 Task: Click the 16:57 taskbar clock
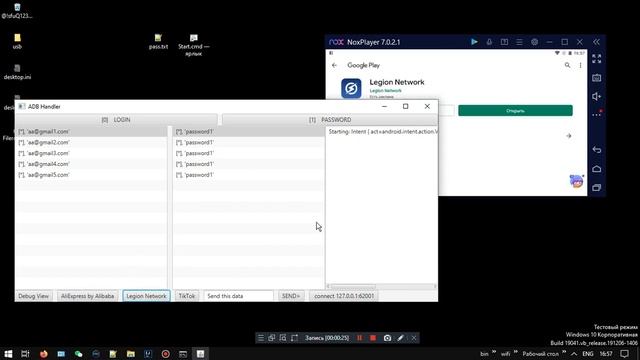tap(606, 353)
